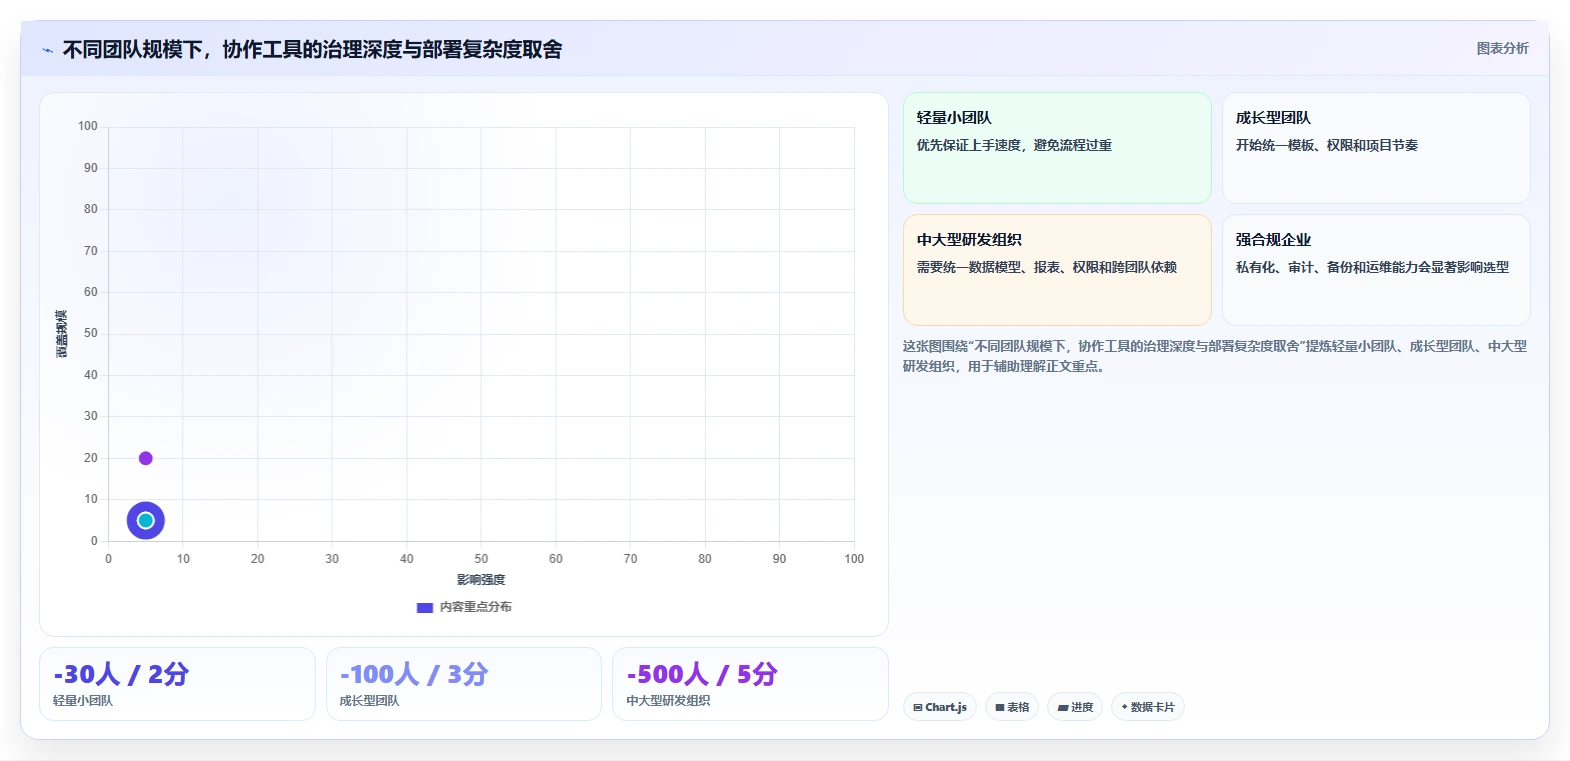Open the 成长型团队 card
The image size is (1570, 761).
tap(1376, 148)
